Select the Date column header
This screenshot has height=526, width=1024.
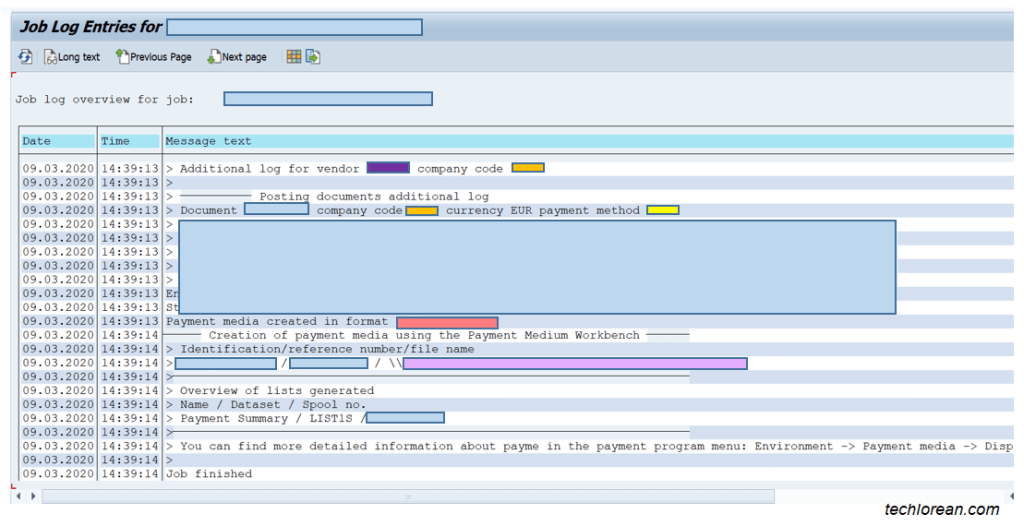[57, 141]
